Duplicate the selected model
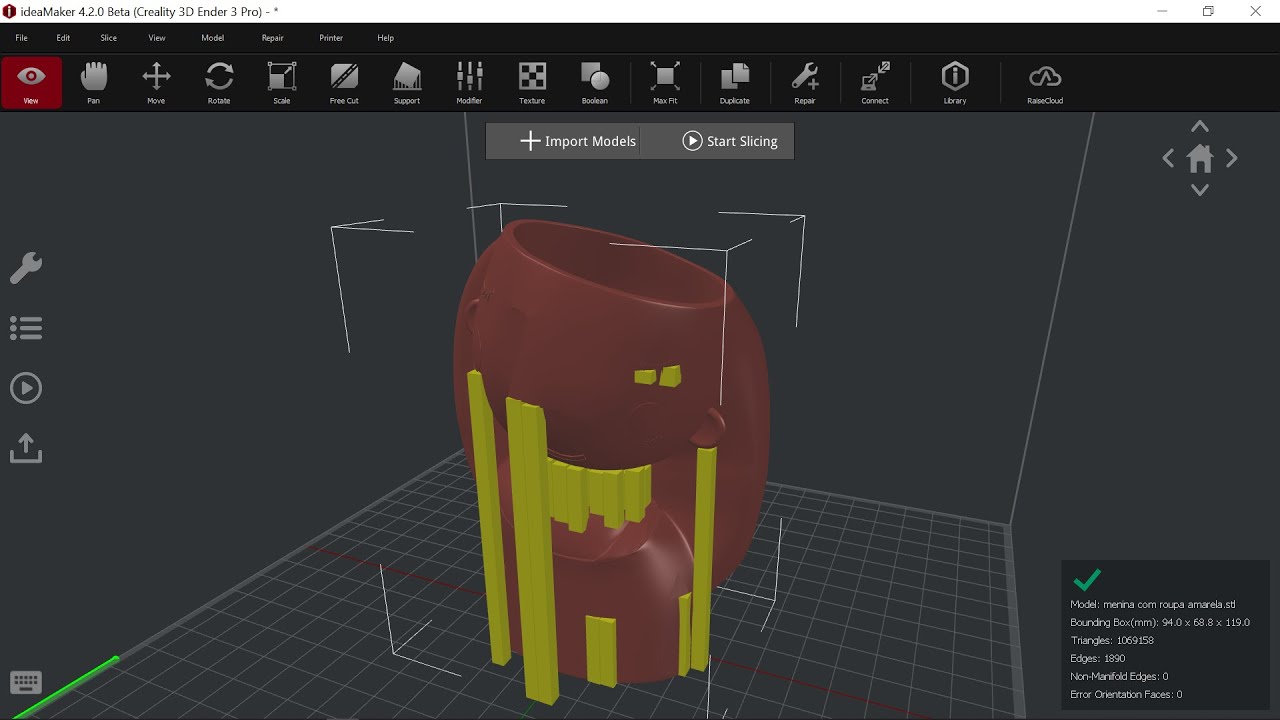The image size is (1280, 720). pos(735,82)
